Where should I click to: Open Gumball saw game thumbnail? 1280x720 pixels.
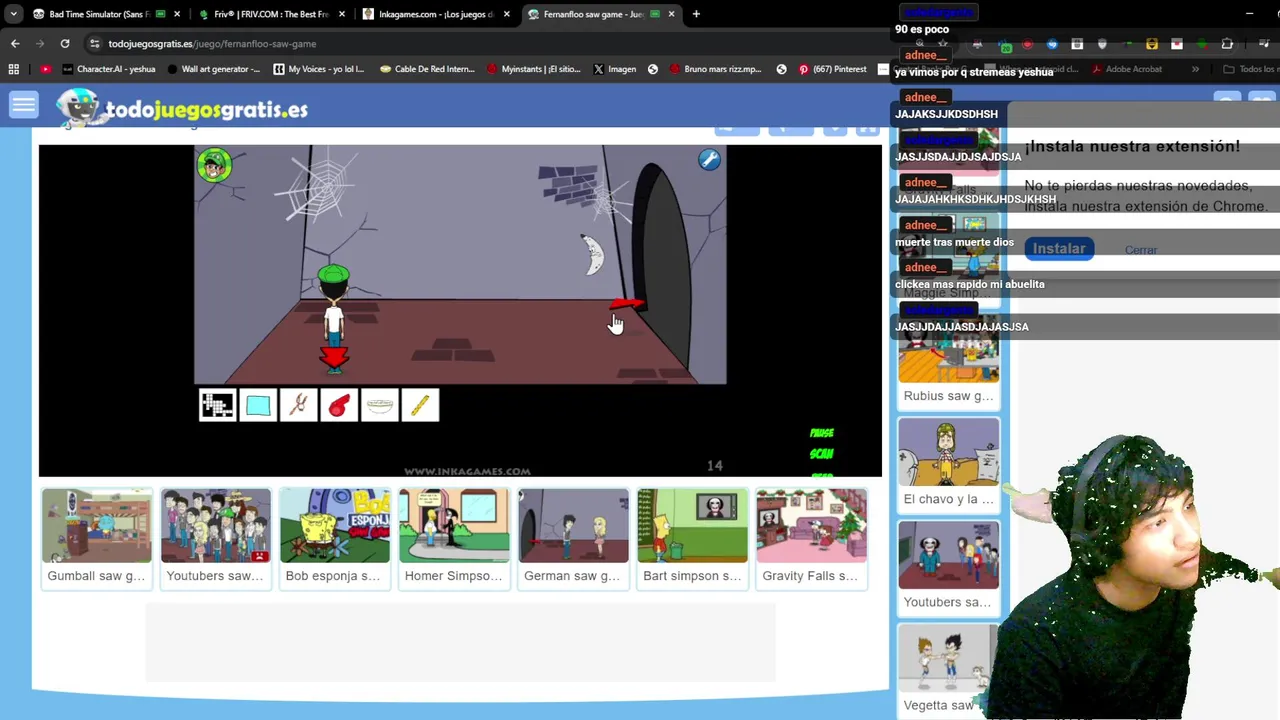(97, 537)
